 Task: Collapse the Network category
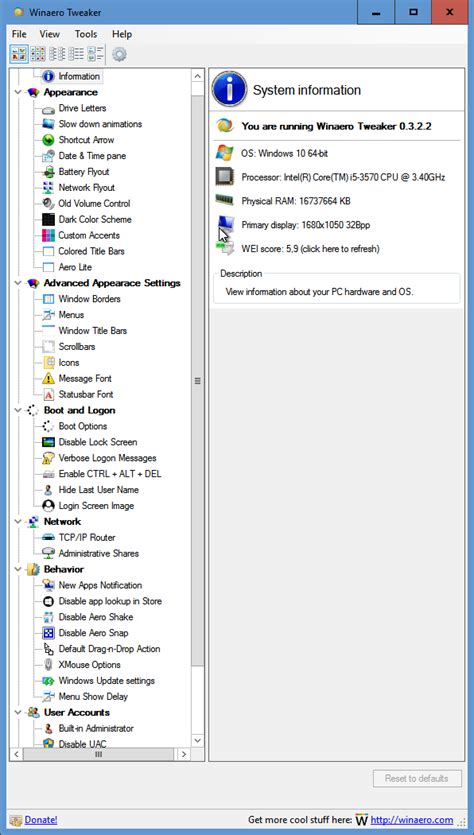tap(19, 521)
